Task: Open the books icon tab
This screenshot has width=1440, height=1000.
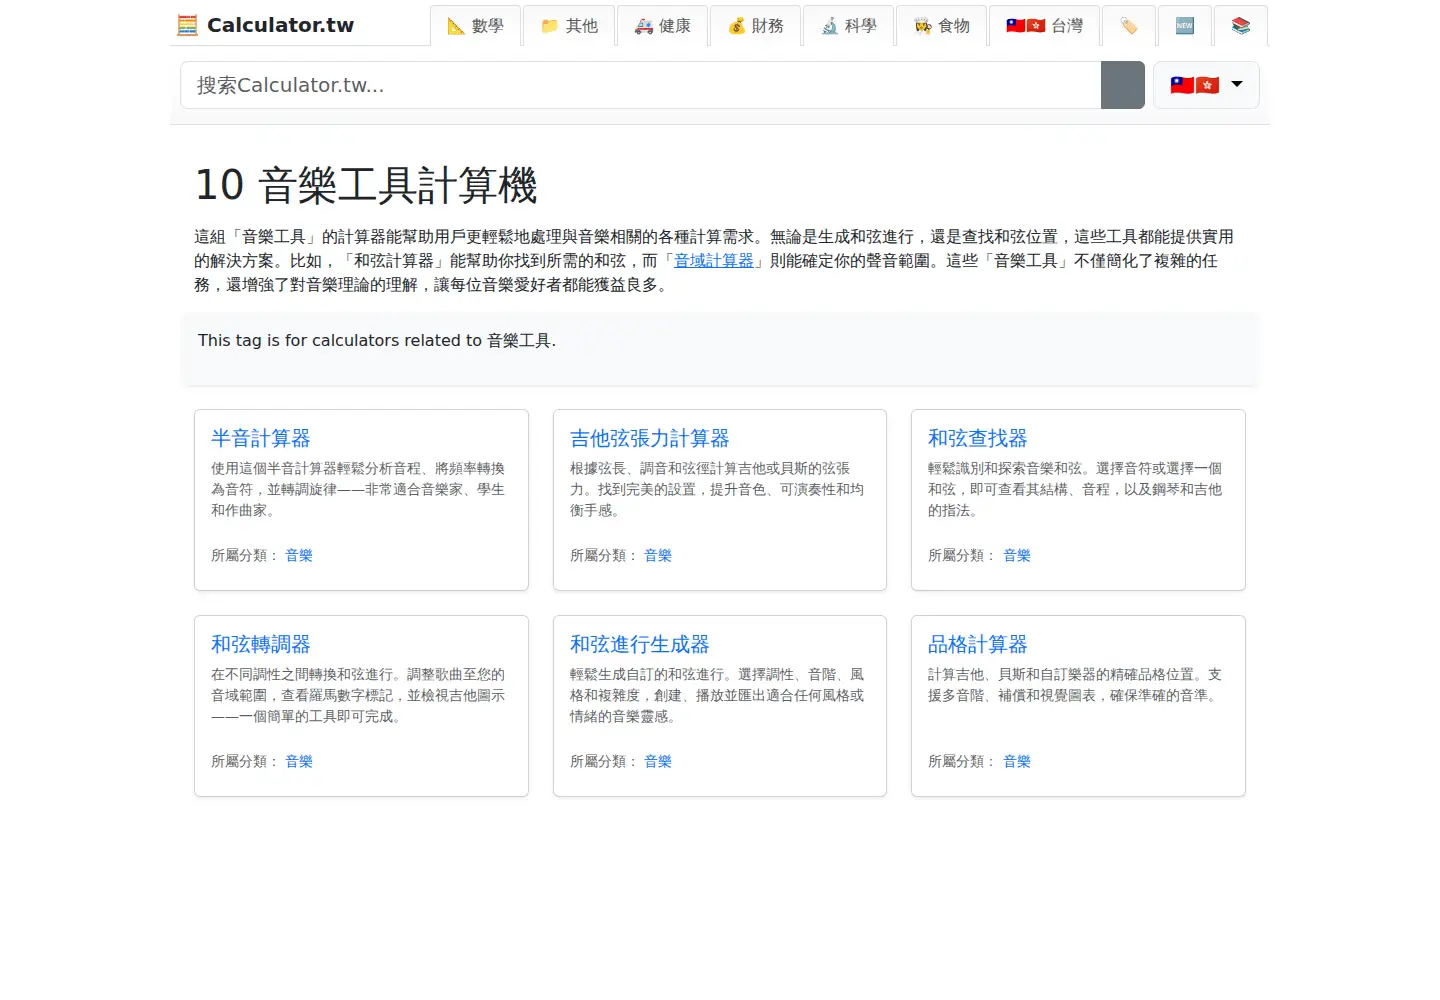Action: tap(1240, 26)
